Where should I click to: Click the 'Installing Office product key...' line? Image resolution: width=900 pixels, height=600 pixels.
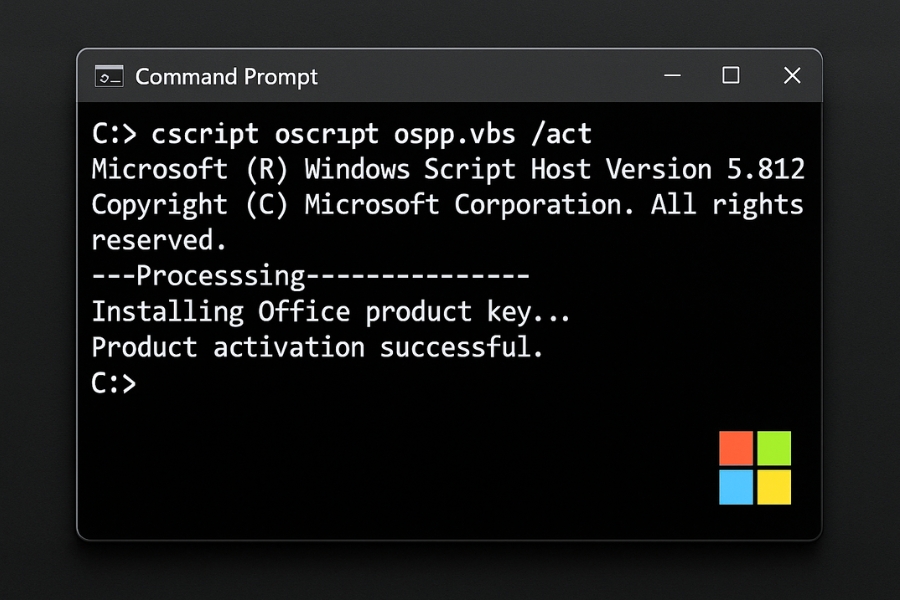point(331,312)
